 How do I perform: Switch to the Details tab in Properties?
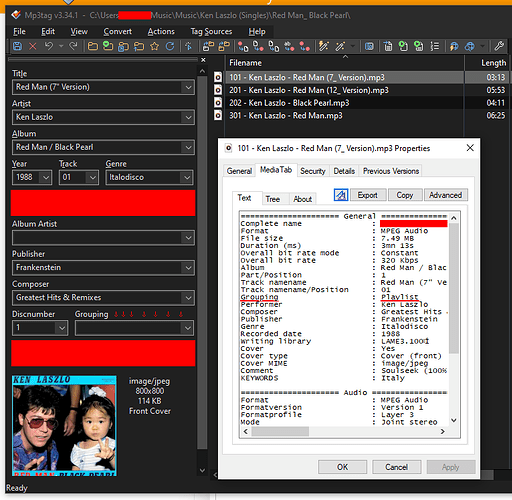click(x=344, y=171)
